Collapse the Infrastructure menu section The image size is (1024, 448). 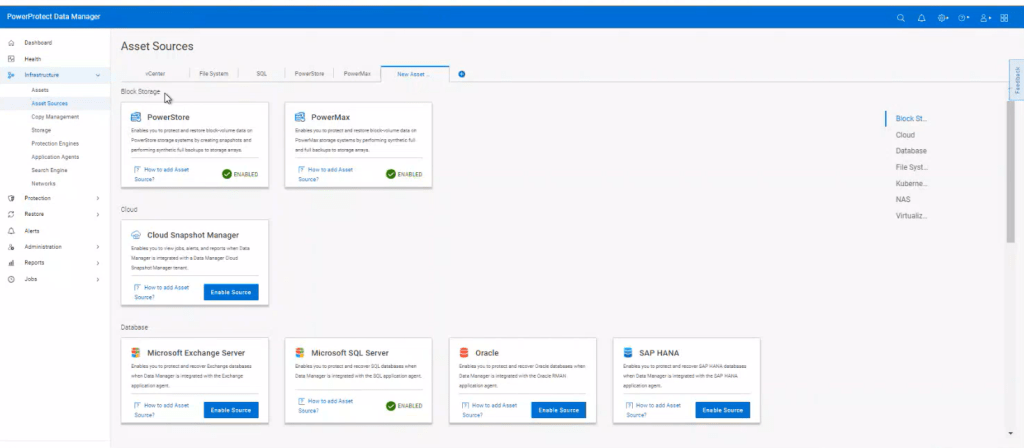tap(97, 75)
